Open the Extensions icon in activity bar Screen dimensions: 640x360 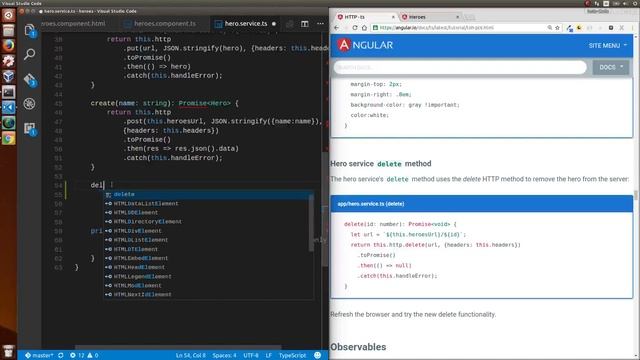point(29,129)
